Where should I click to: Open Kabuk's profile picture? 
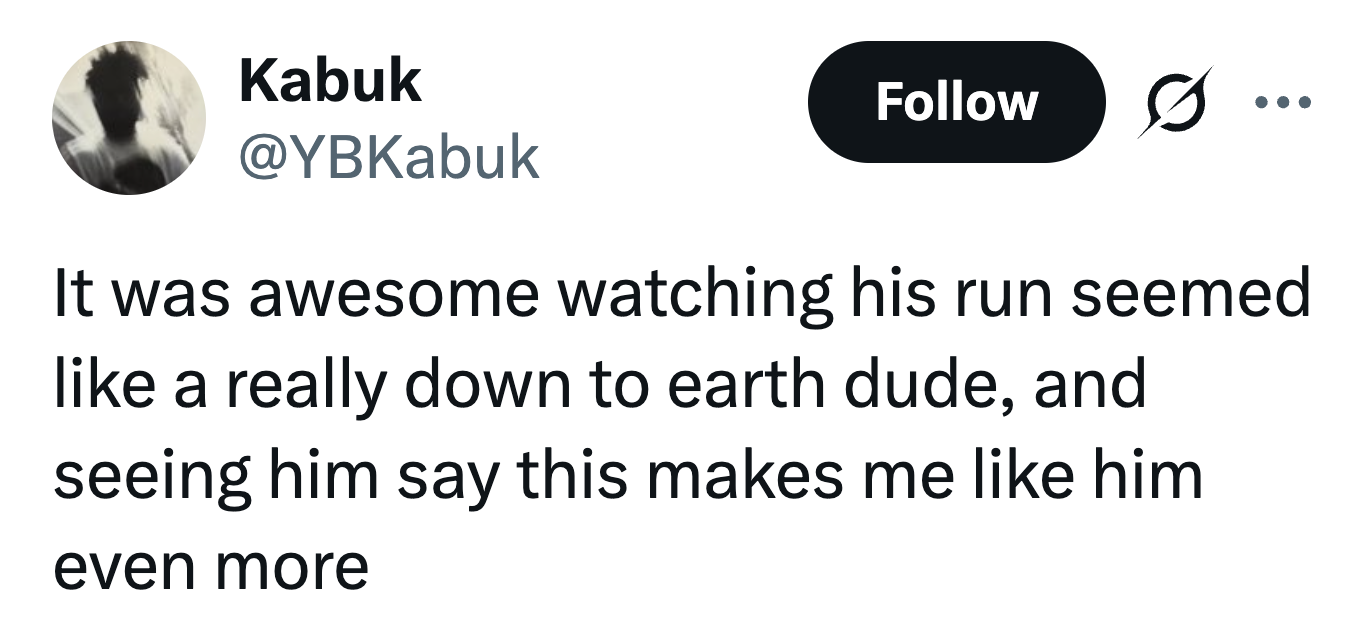(129, 118)
